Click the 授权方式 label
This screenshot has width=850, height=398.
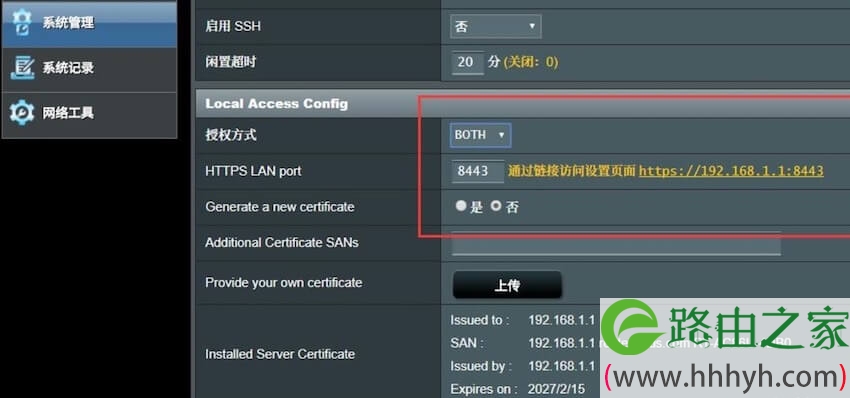pos(230,135)
